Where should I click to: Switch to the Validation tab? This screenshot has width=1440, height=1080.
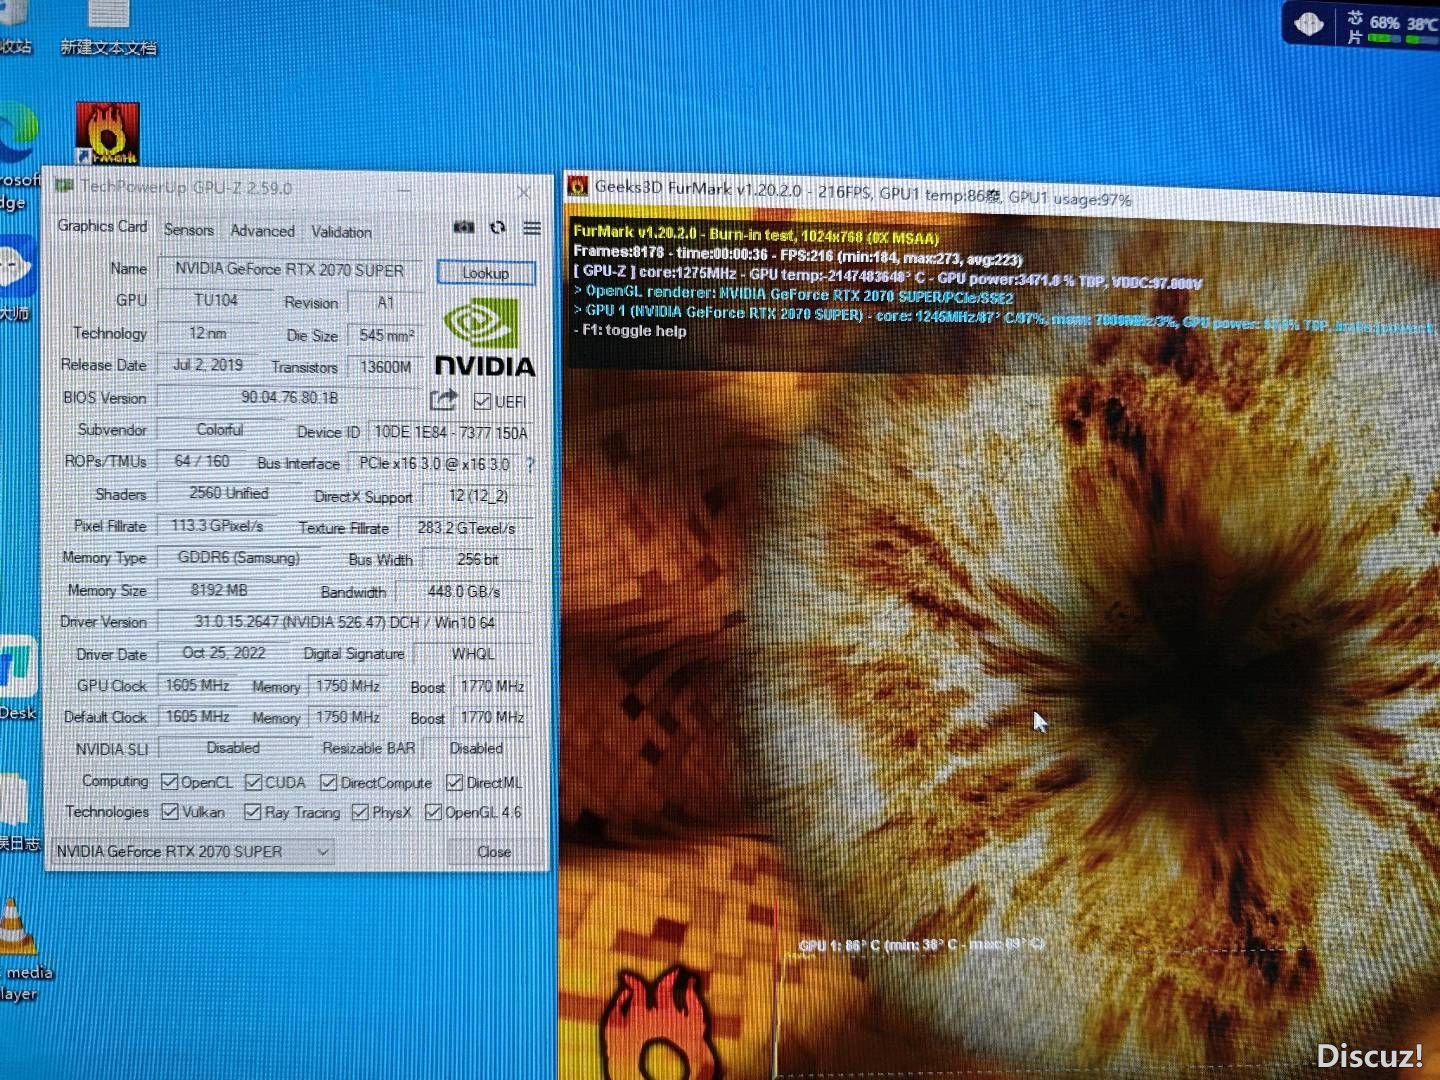(341, 232)
